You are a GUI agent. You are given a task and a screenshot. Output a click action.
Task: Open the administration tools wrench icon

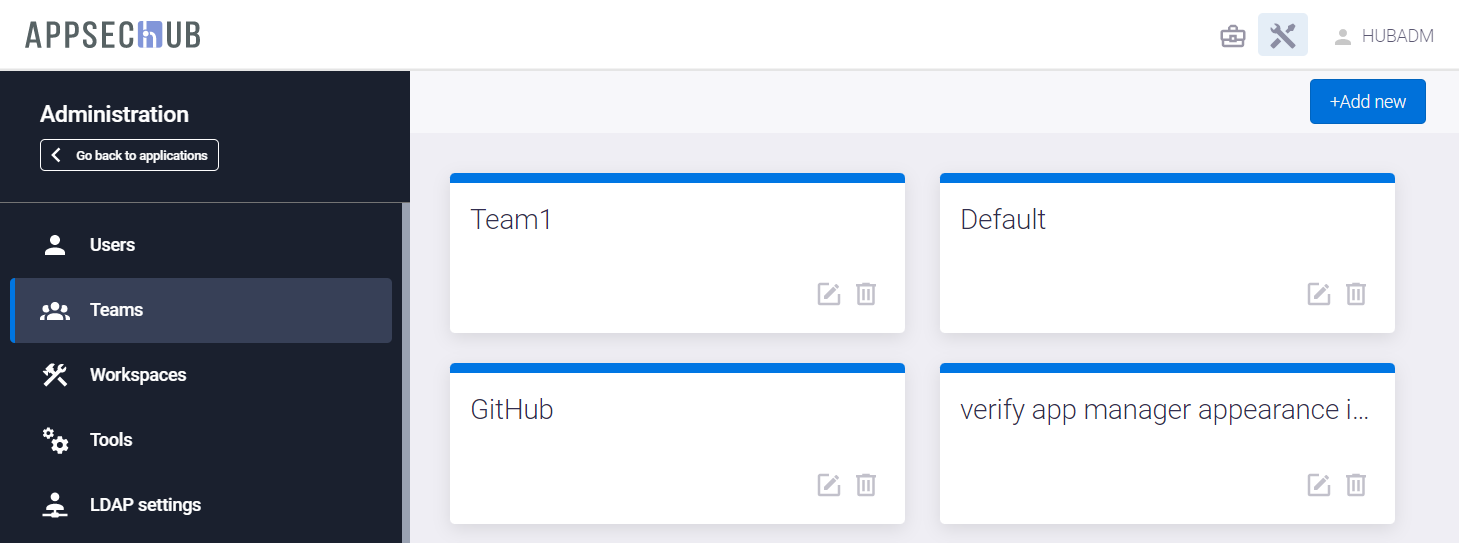click(1282, 36)
